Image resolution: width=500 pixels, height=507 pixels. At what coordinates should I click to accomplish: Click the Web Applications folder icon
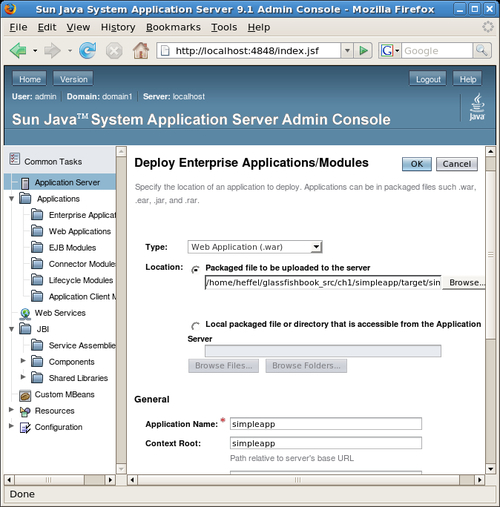coord(37,231)
